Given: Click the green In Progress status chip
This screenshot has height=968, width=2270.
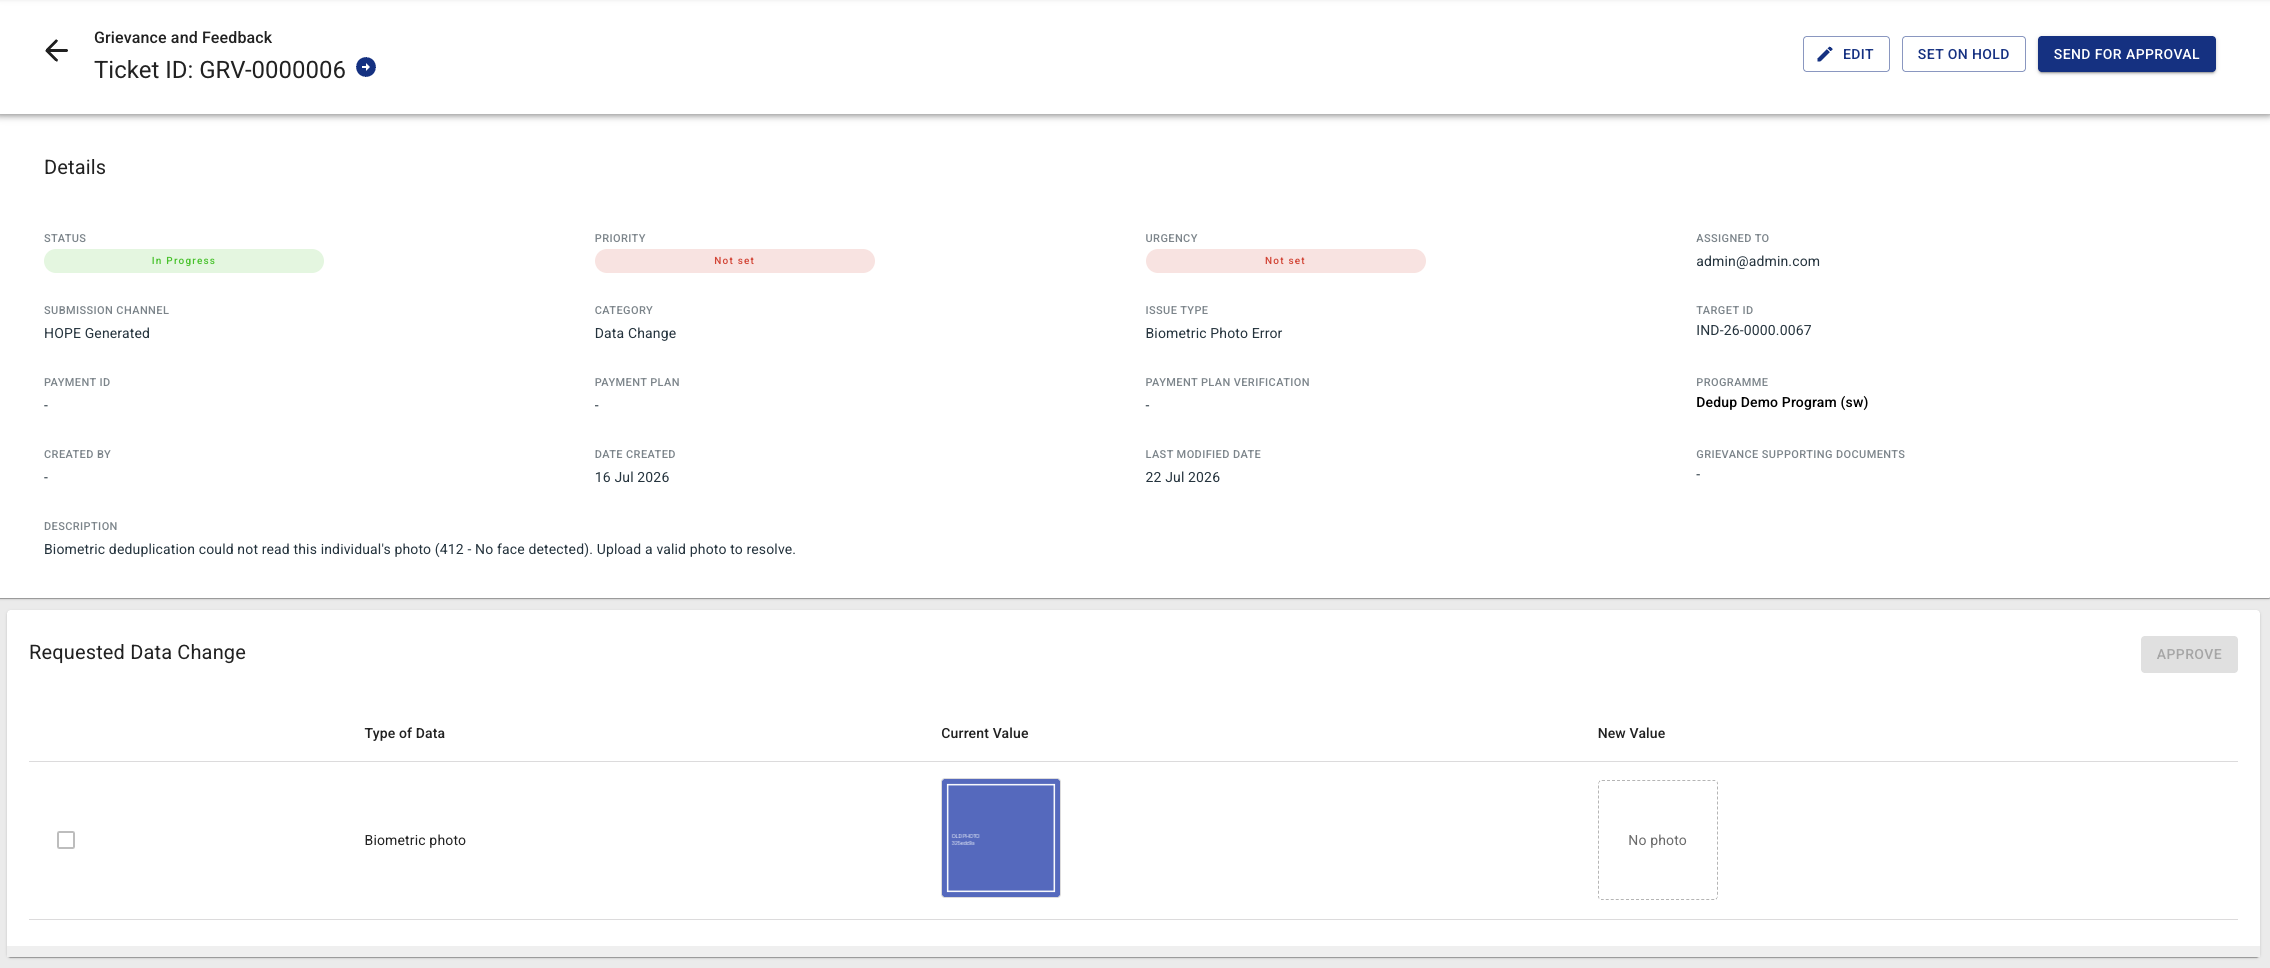Looking at the screenshot, I should [x=184, y=261].
